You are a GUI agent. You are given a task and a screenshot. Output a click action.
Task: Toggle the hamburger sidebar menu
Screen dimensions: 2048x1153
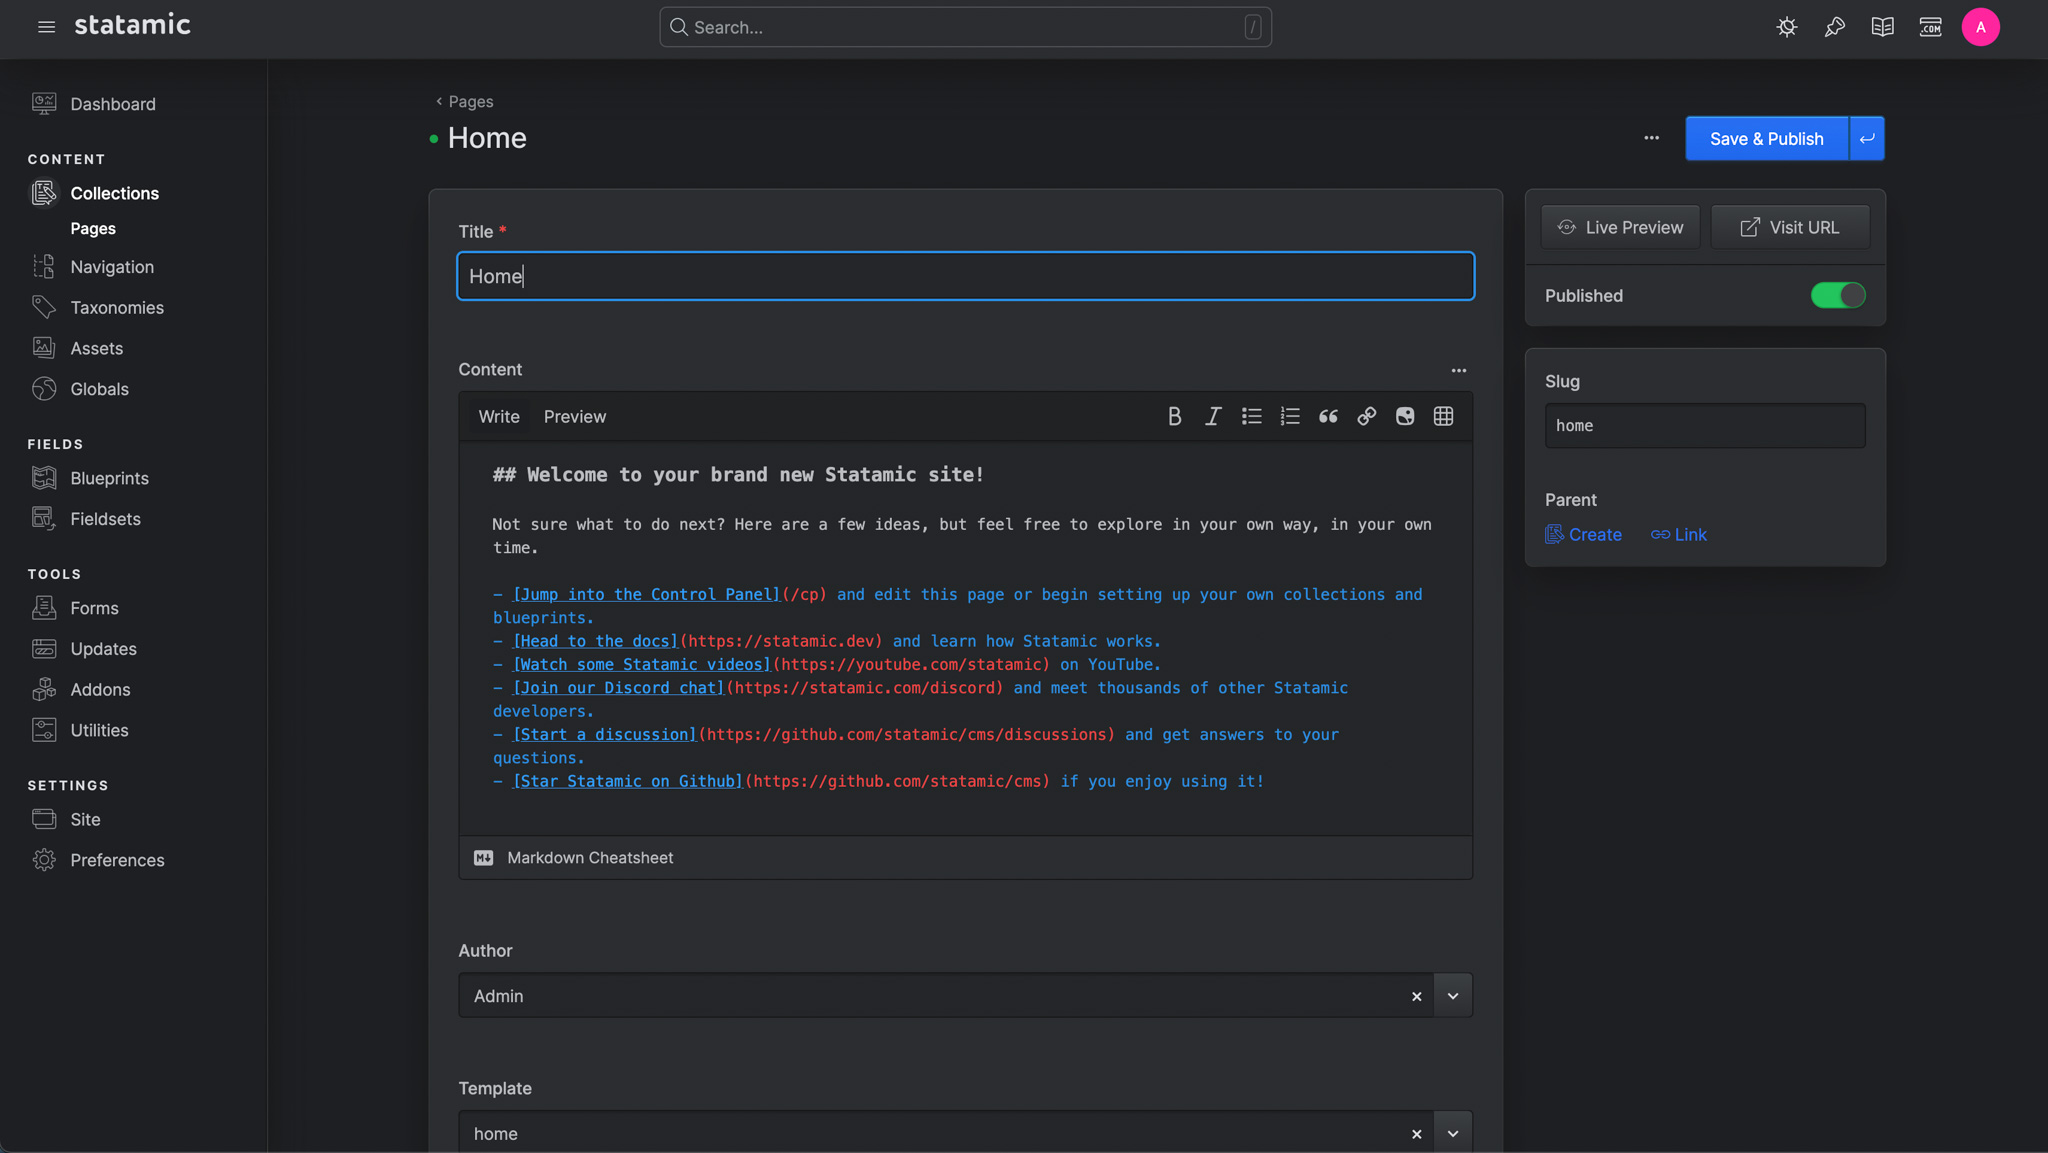point(46,27)
